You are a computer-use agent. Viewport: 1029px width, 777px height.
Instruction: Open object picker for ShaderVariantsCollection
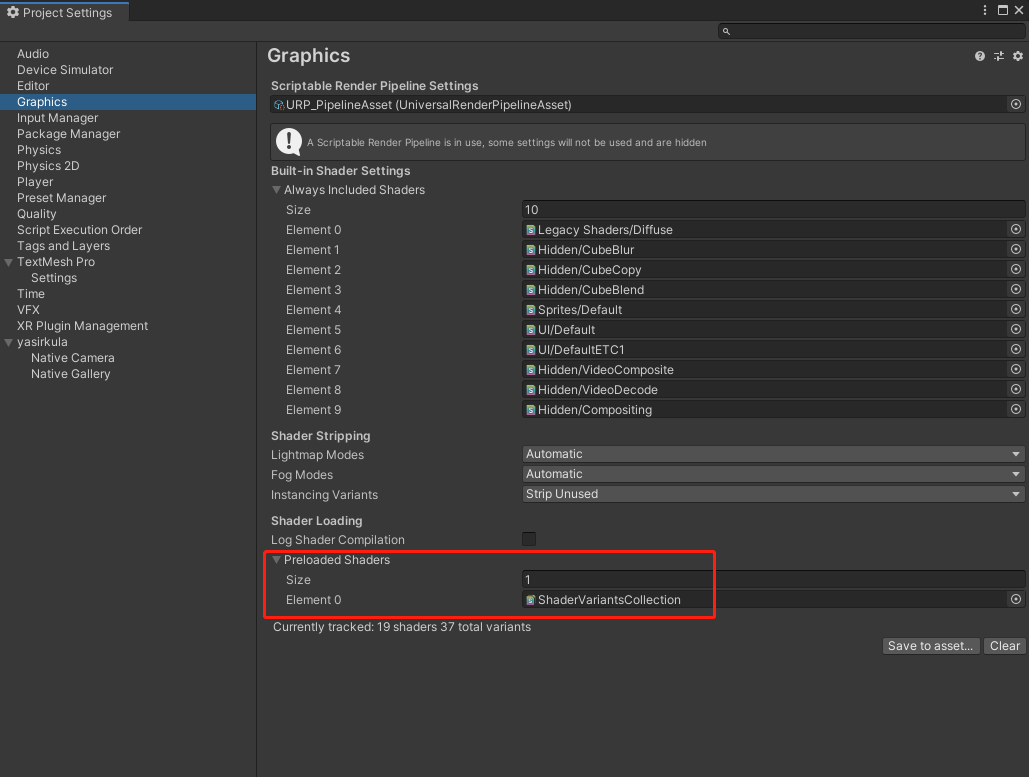(x=1015, y=599)
